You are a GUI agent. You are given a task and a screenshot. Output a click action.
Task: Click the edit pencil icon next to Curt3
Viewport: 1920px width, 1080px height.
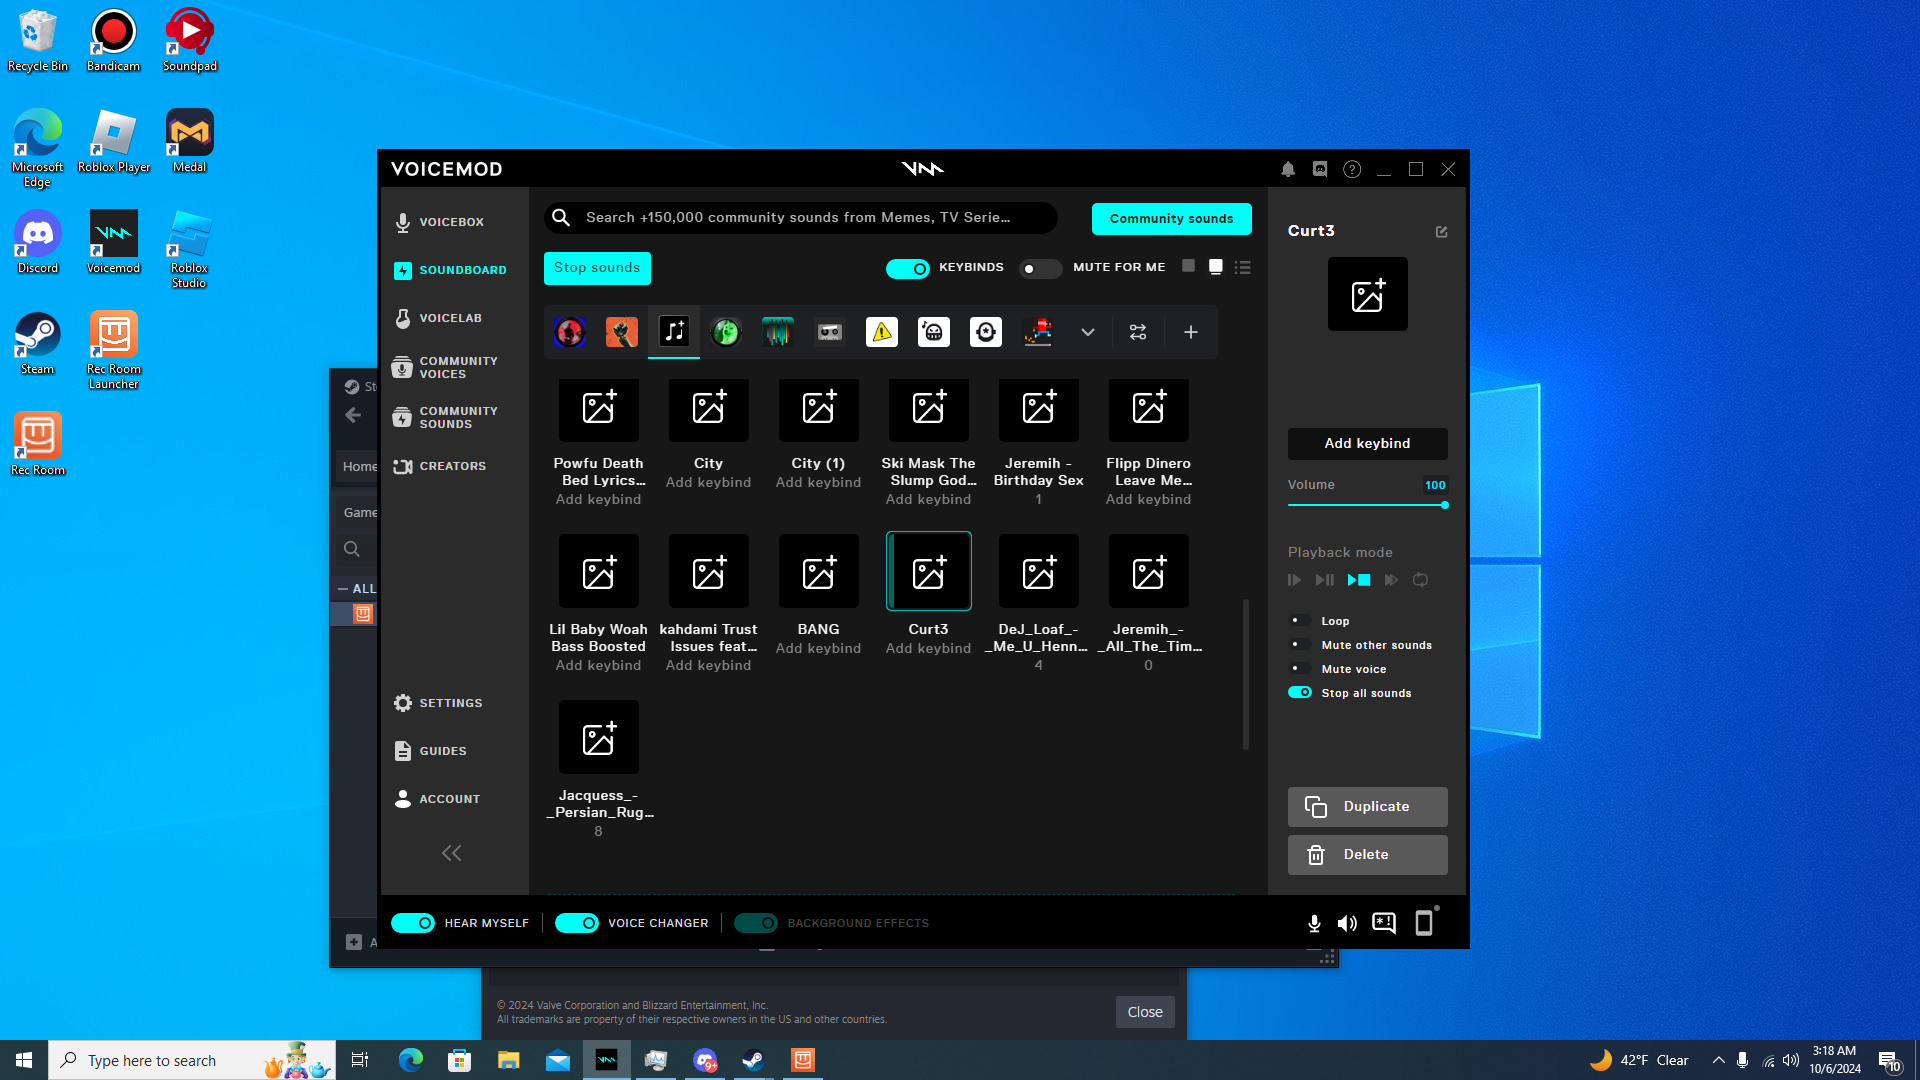tap(1441, 232)
